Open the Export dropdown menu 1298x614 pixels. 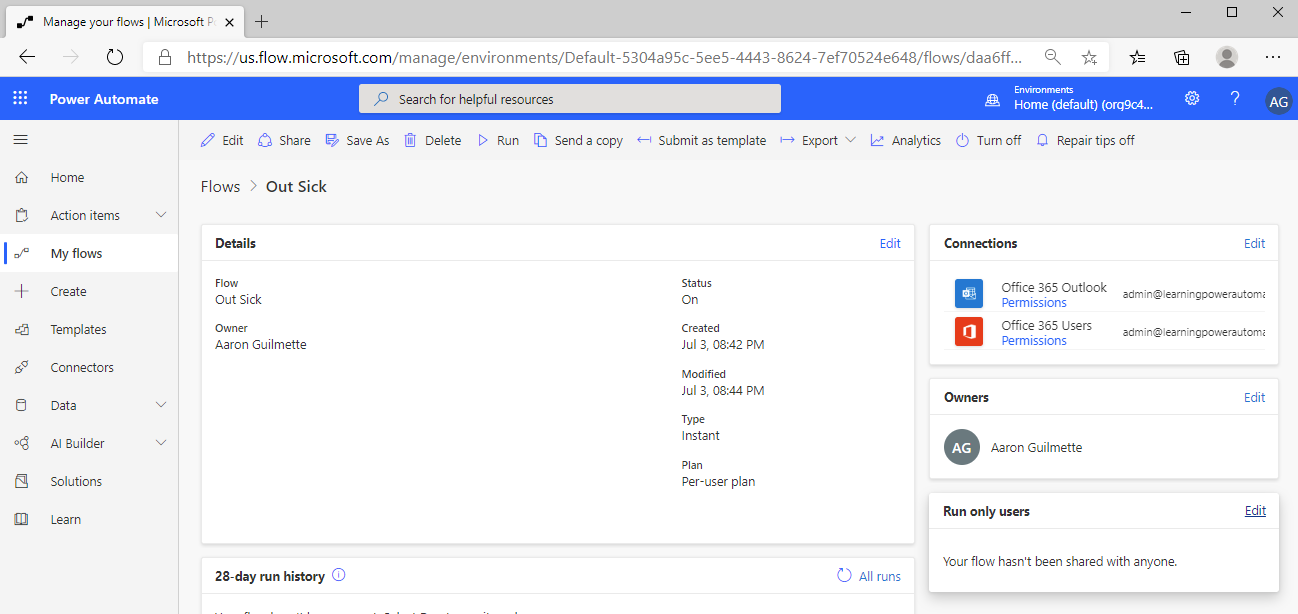point(818,140)
